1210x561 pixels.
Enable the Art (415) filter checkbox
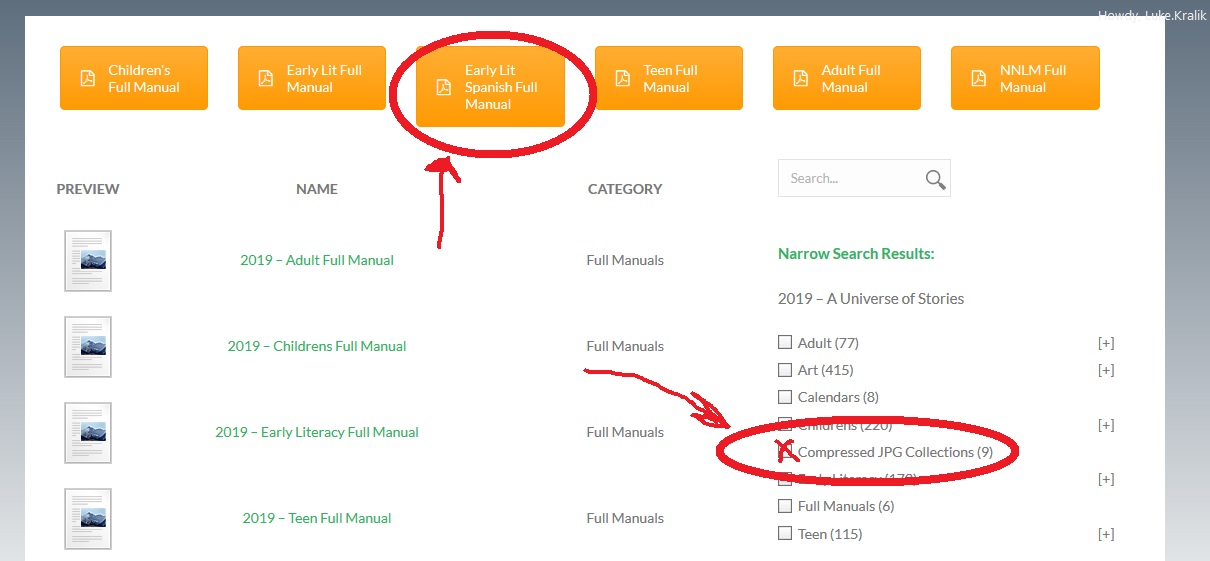click(x=785, y=370)
